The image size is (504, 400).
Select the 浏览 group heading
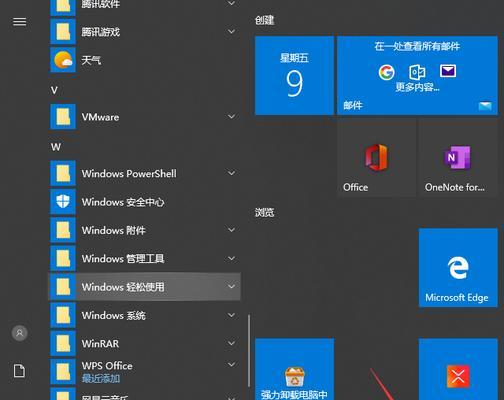(x=265, y=213)
